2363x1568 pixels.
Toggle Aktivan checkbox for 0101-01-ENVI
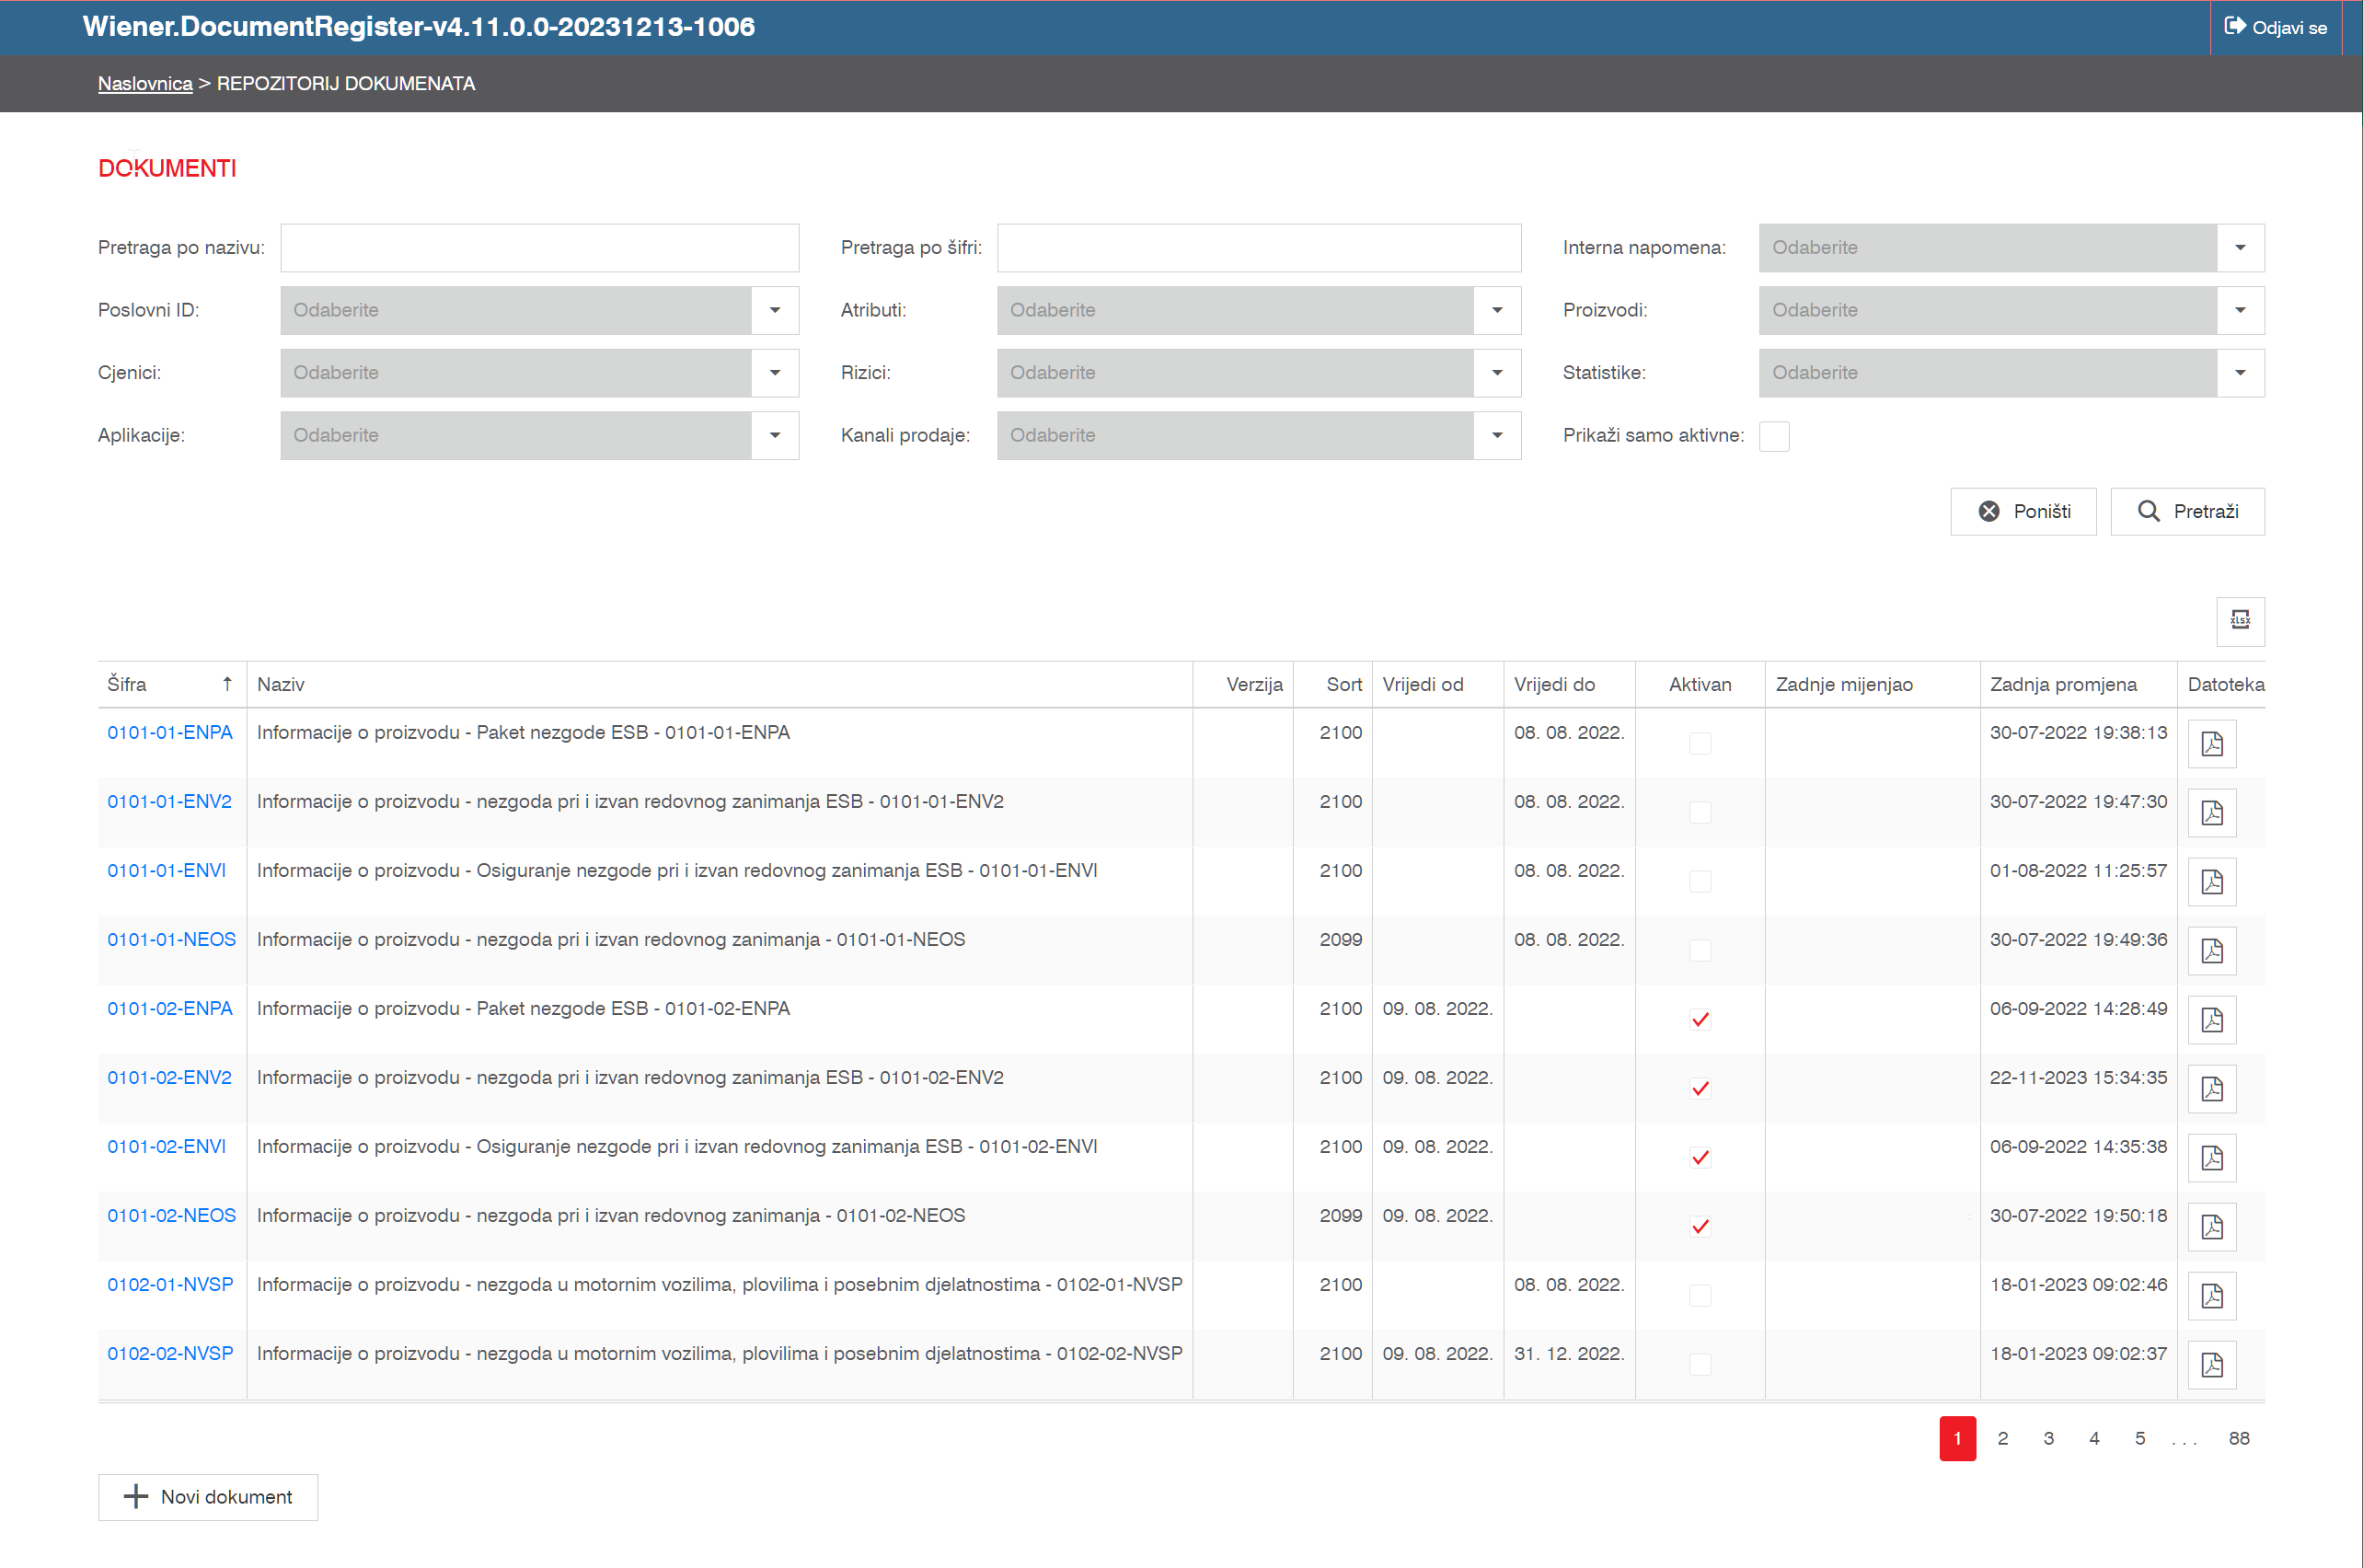click(1699, 881)
